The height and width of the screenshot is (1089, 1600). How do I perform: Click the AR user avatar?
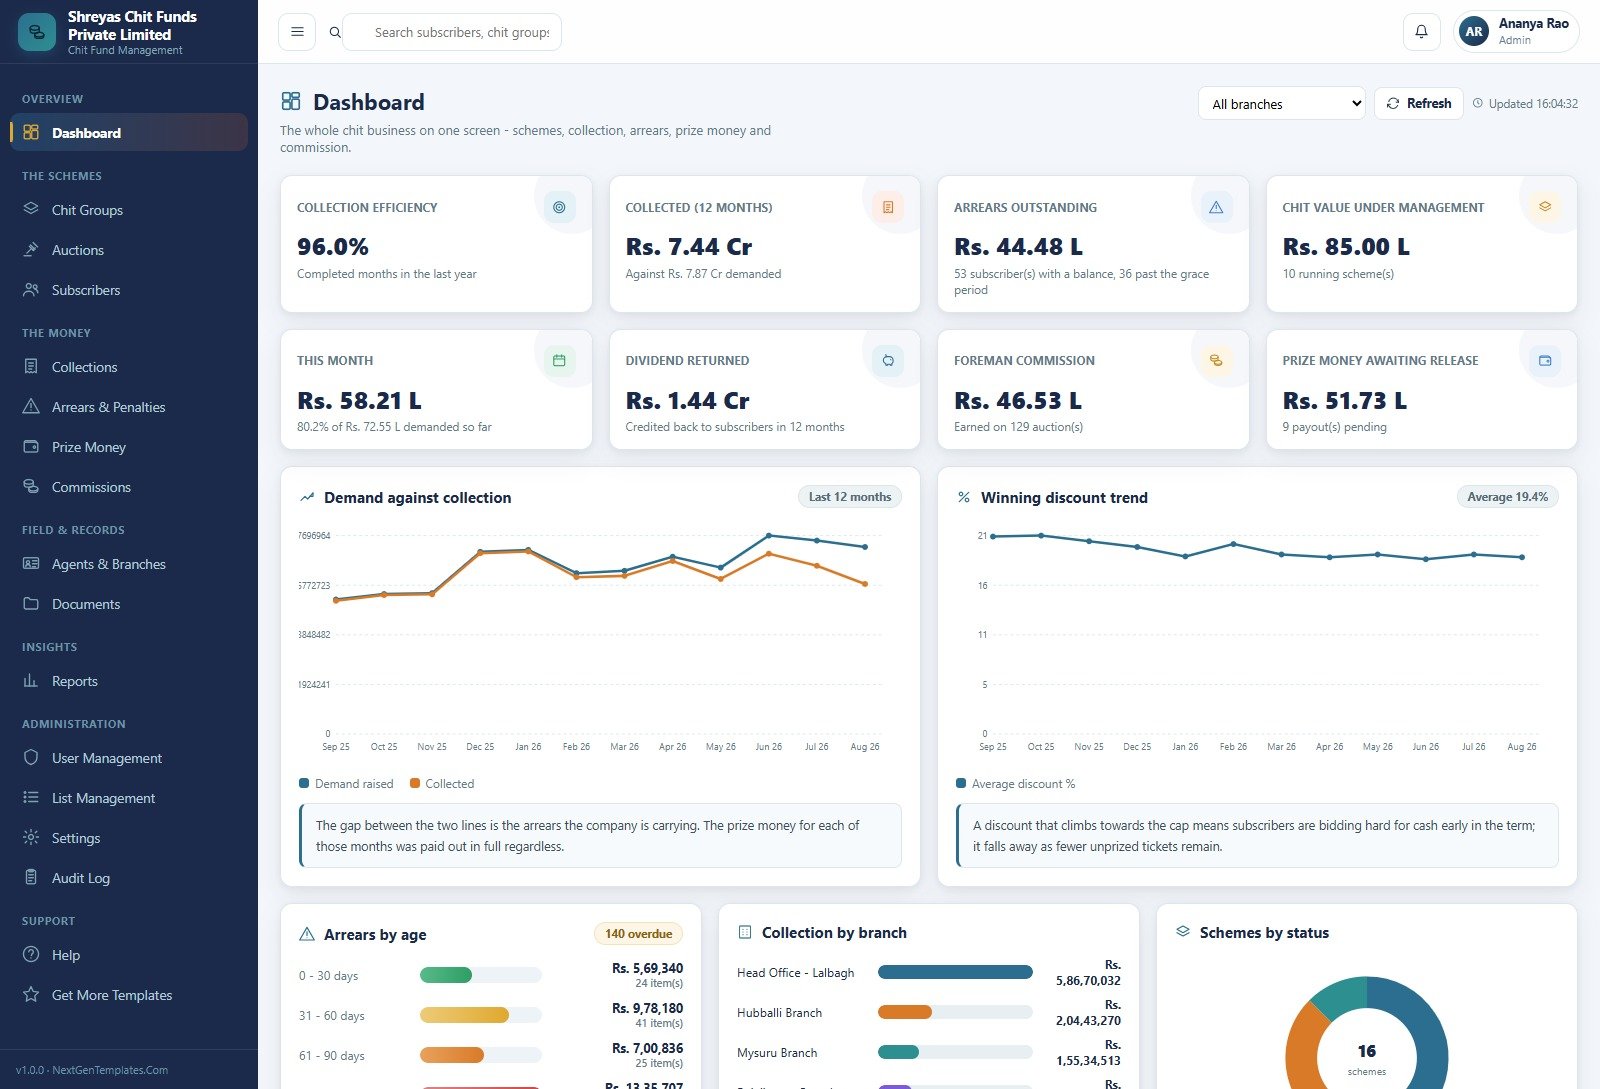click(x=1474, y=32)
